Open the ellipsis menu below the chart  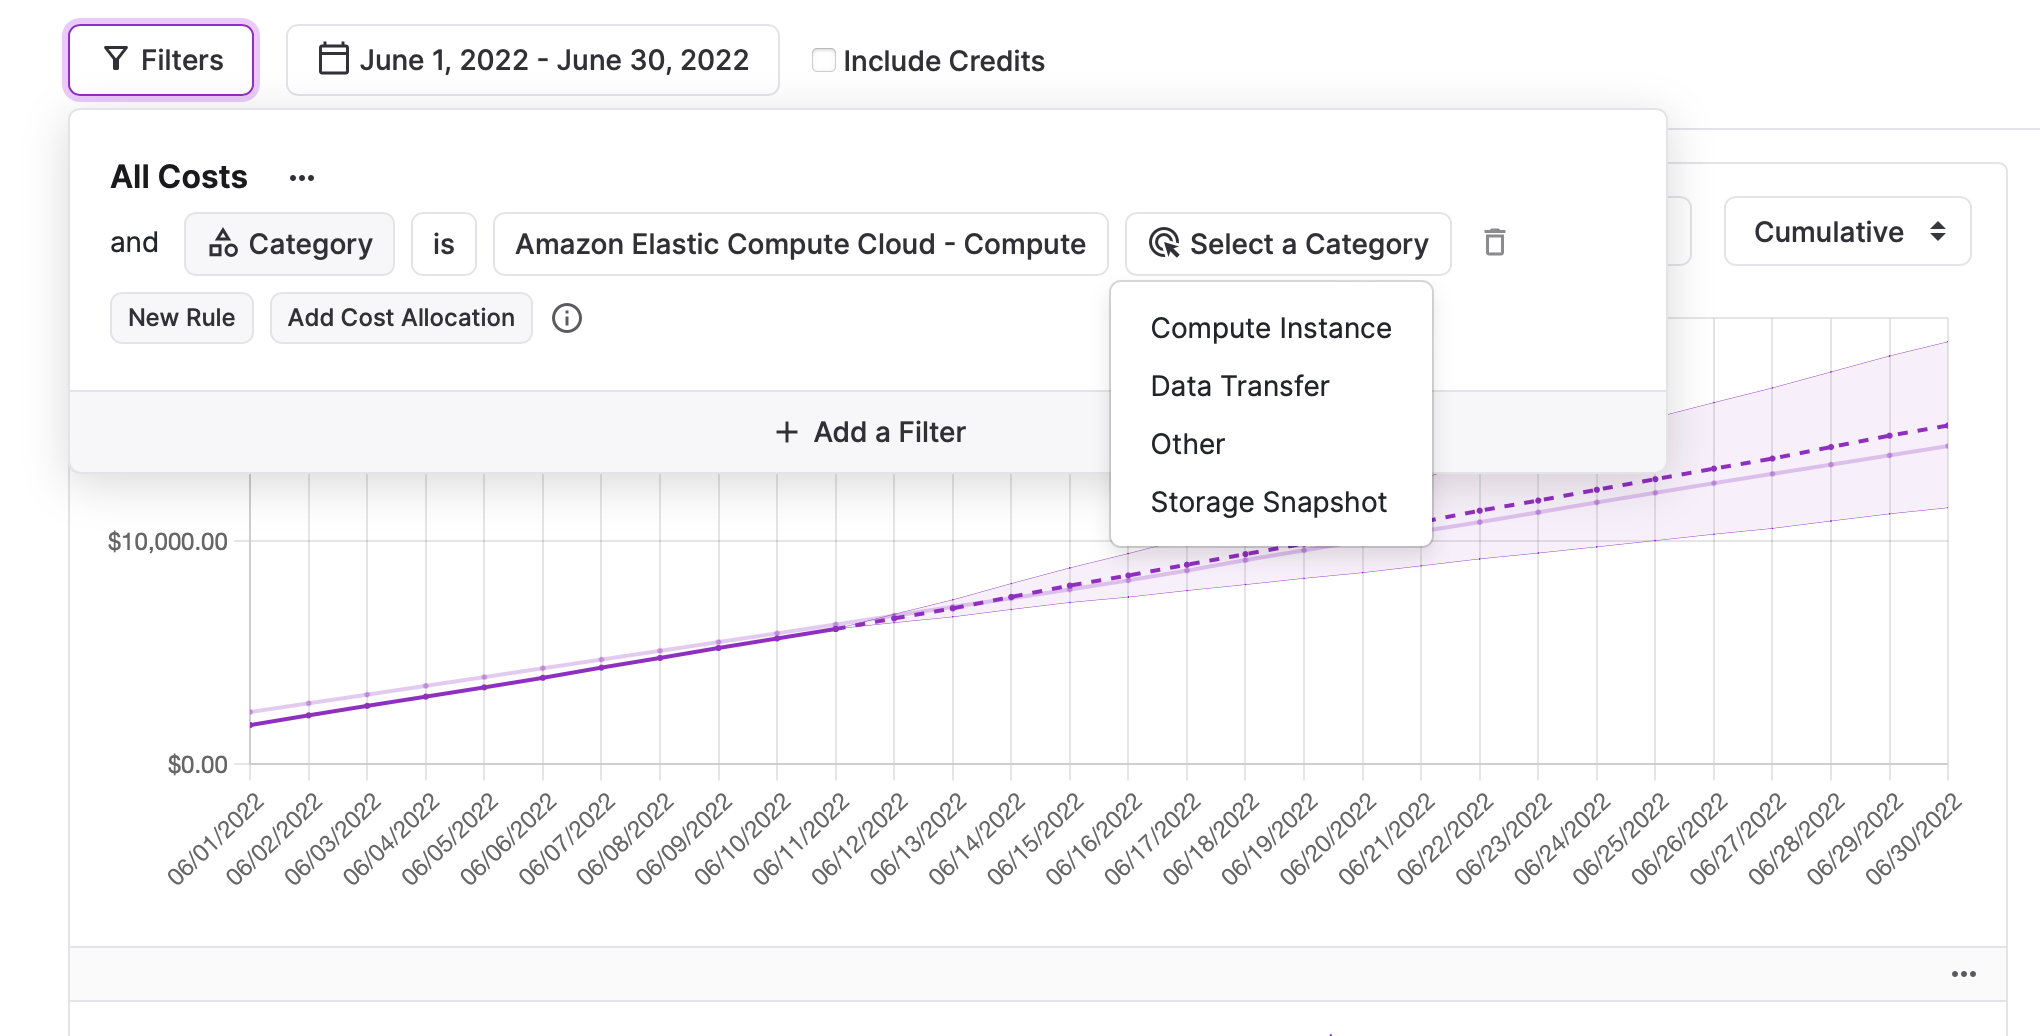pos(1963,974)
